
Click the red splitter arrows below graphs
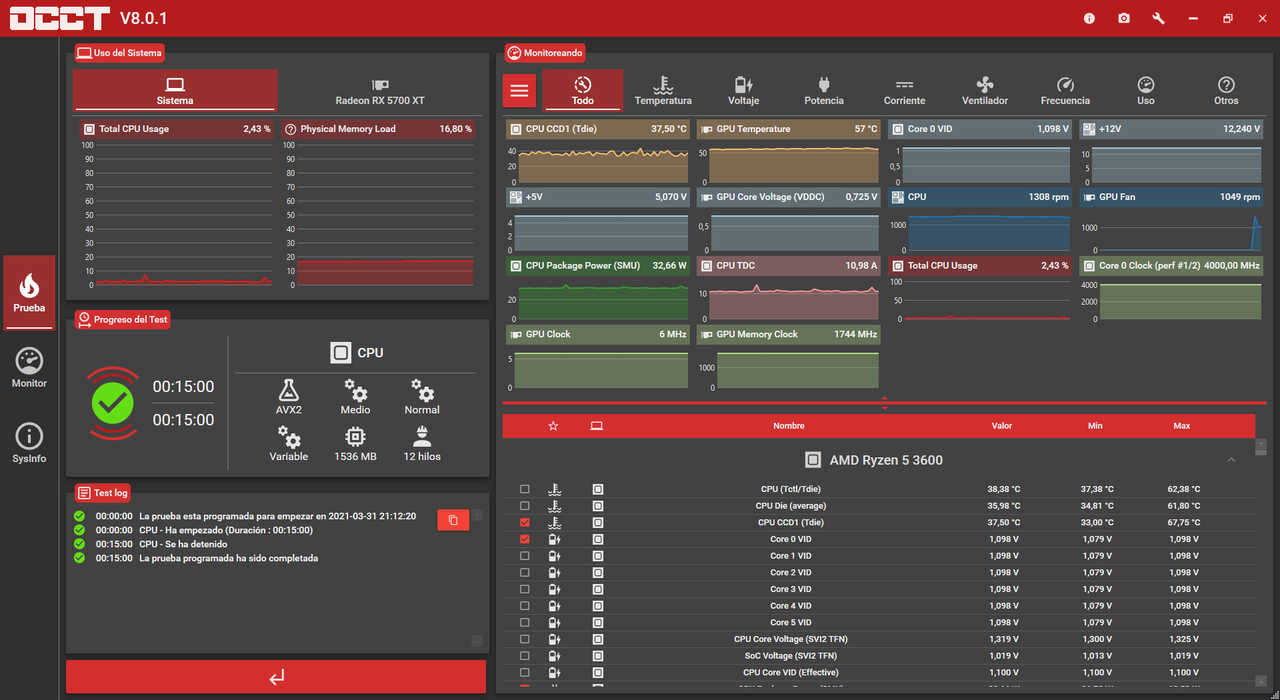pos(884,403)
